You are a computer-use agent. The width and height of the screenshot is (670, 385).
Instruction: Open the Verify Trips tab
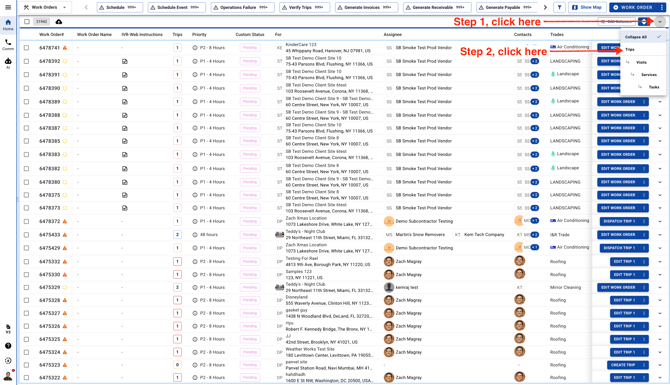click(305, 7)
